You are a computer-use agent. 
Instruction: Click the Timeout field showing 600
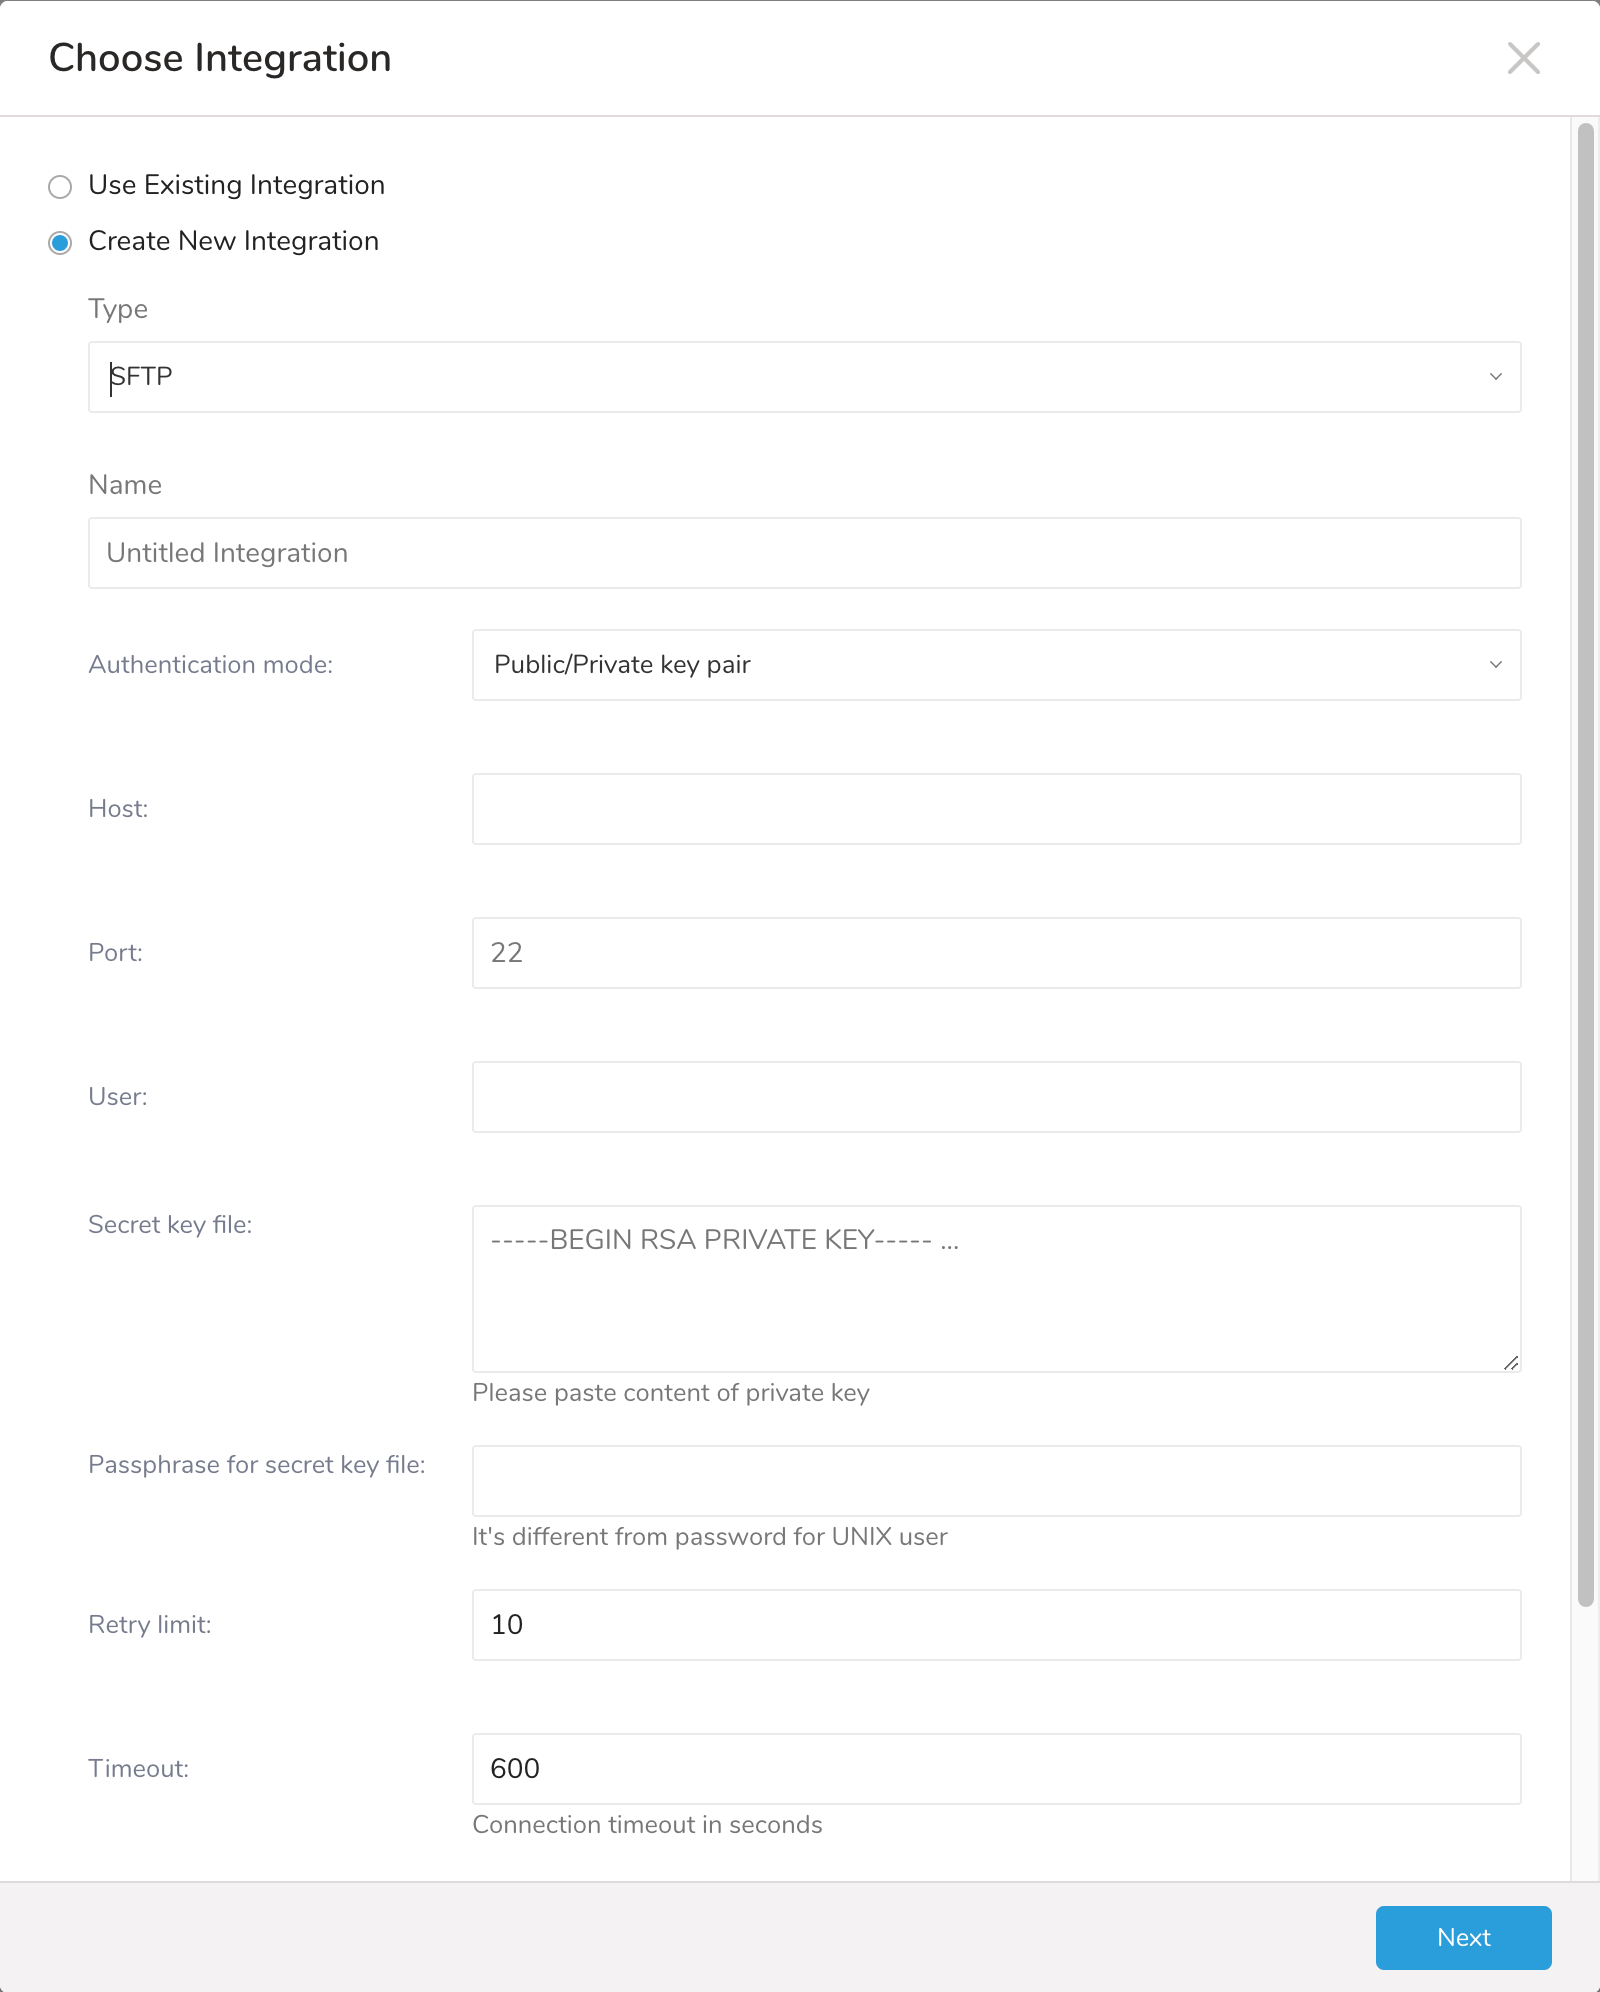[x=996, y=1769]
